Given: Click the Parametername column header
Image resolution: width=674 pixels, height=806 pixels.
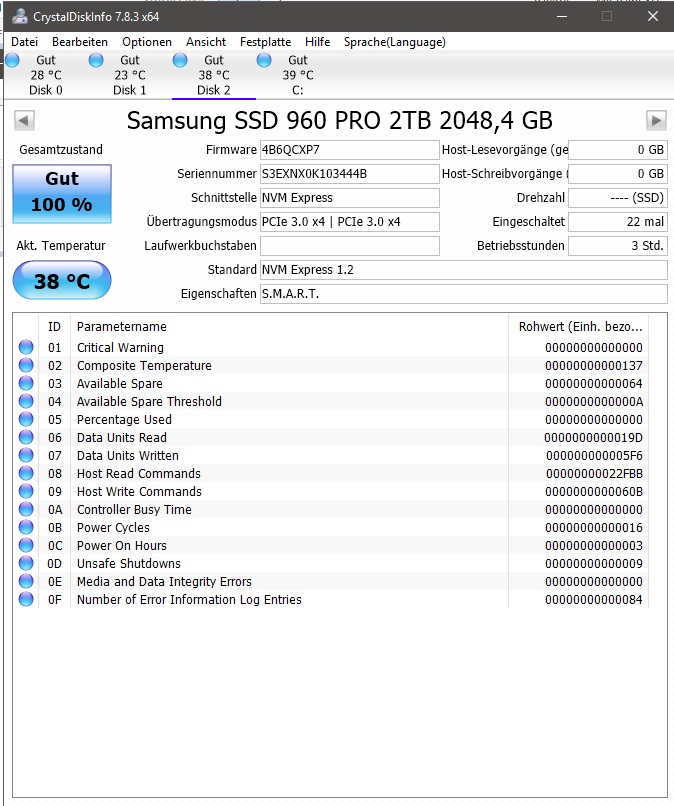Looking at the screenshot, I should coord(289,327).
